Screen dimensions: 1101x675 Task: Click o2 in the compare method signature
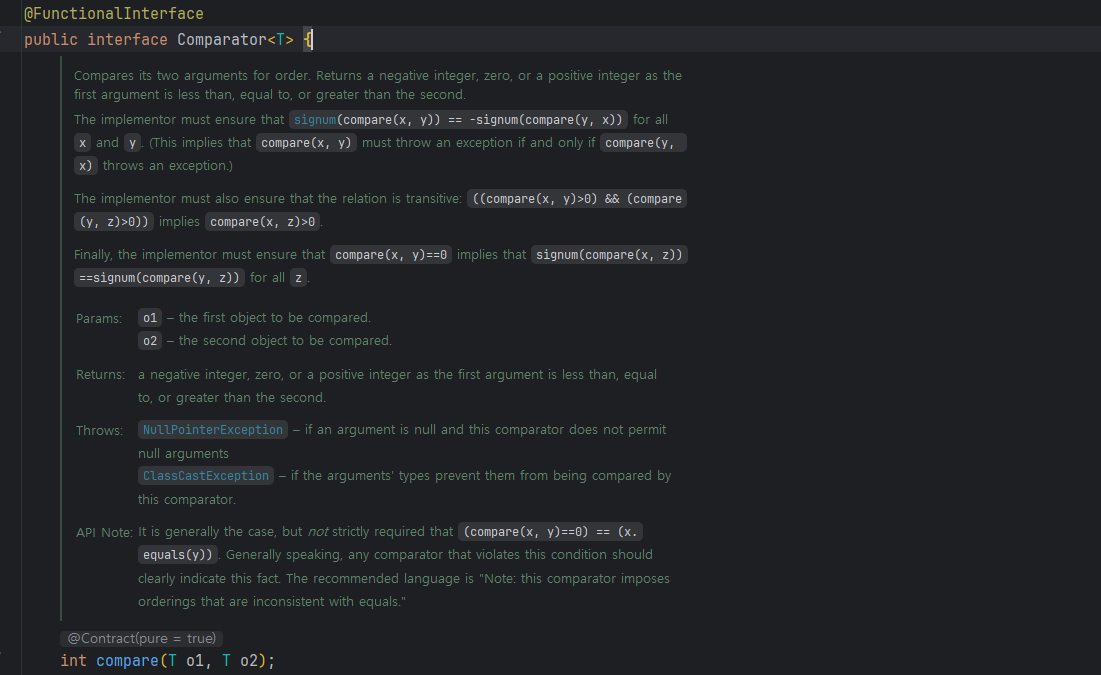[x=249, y=661]
